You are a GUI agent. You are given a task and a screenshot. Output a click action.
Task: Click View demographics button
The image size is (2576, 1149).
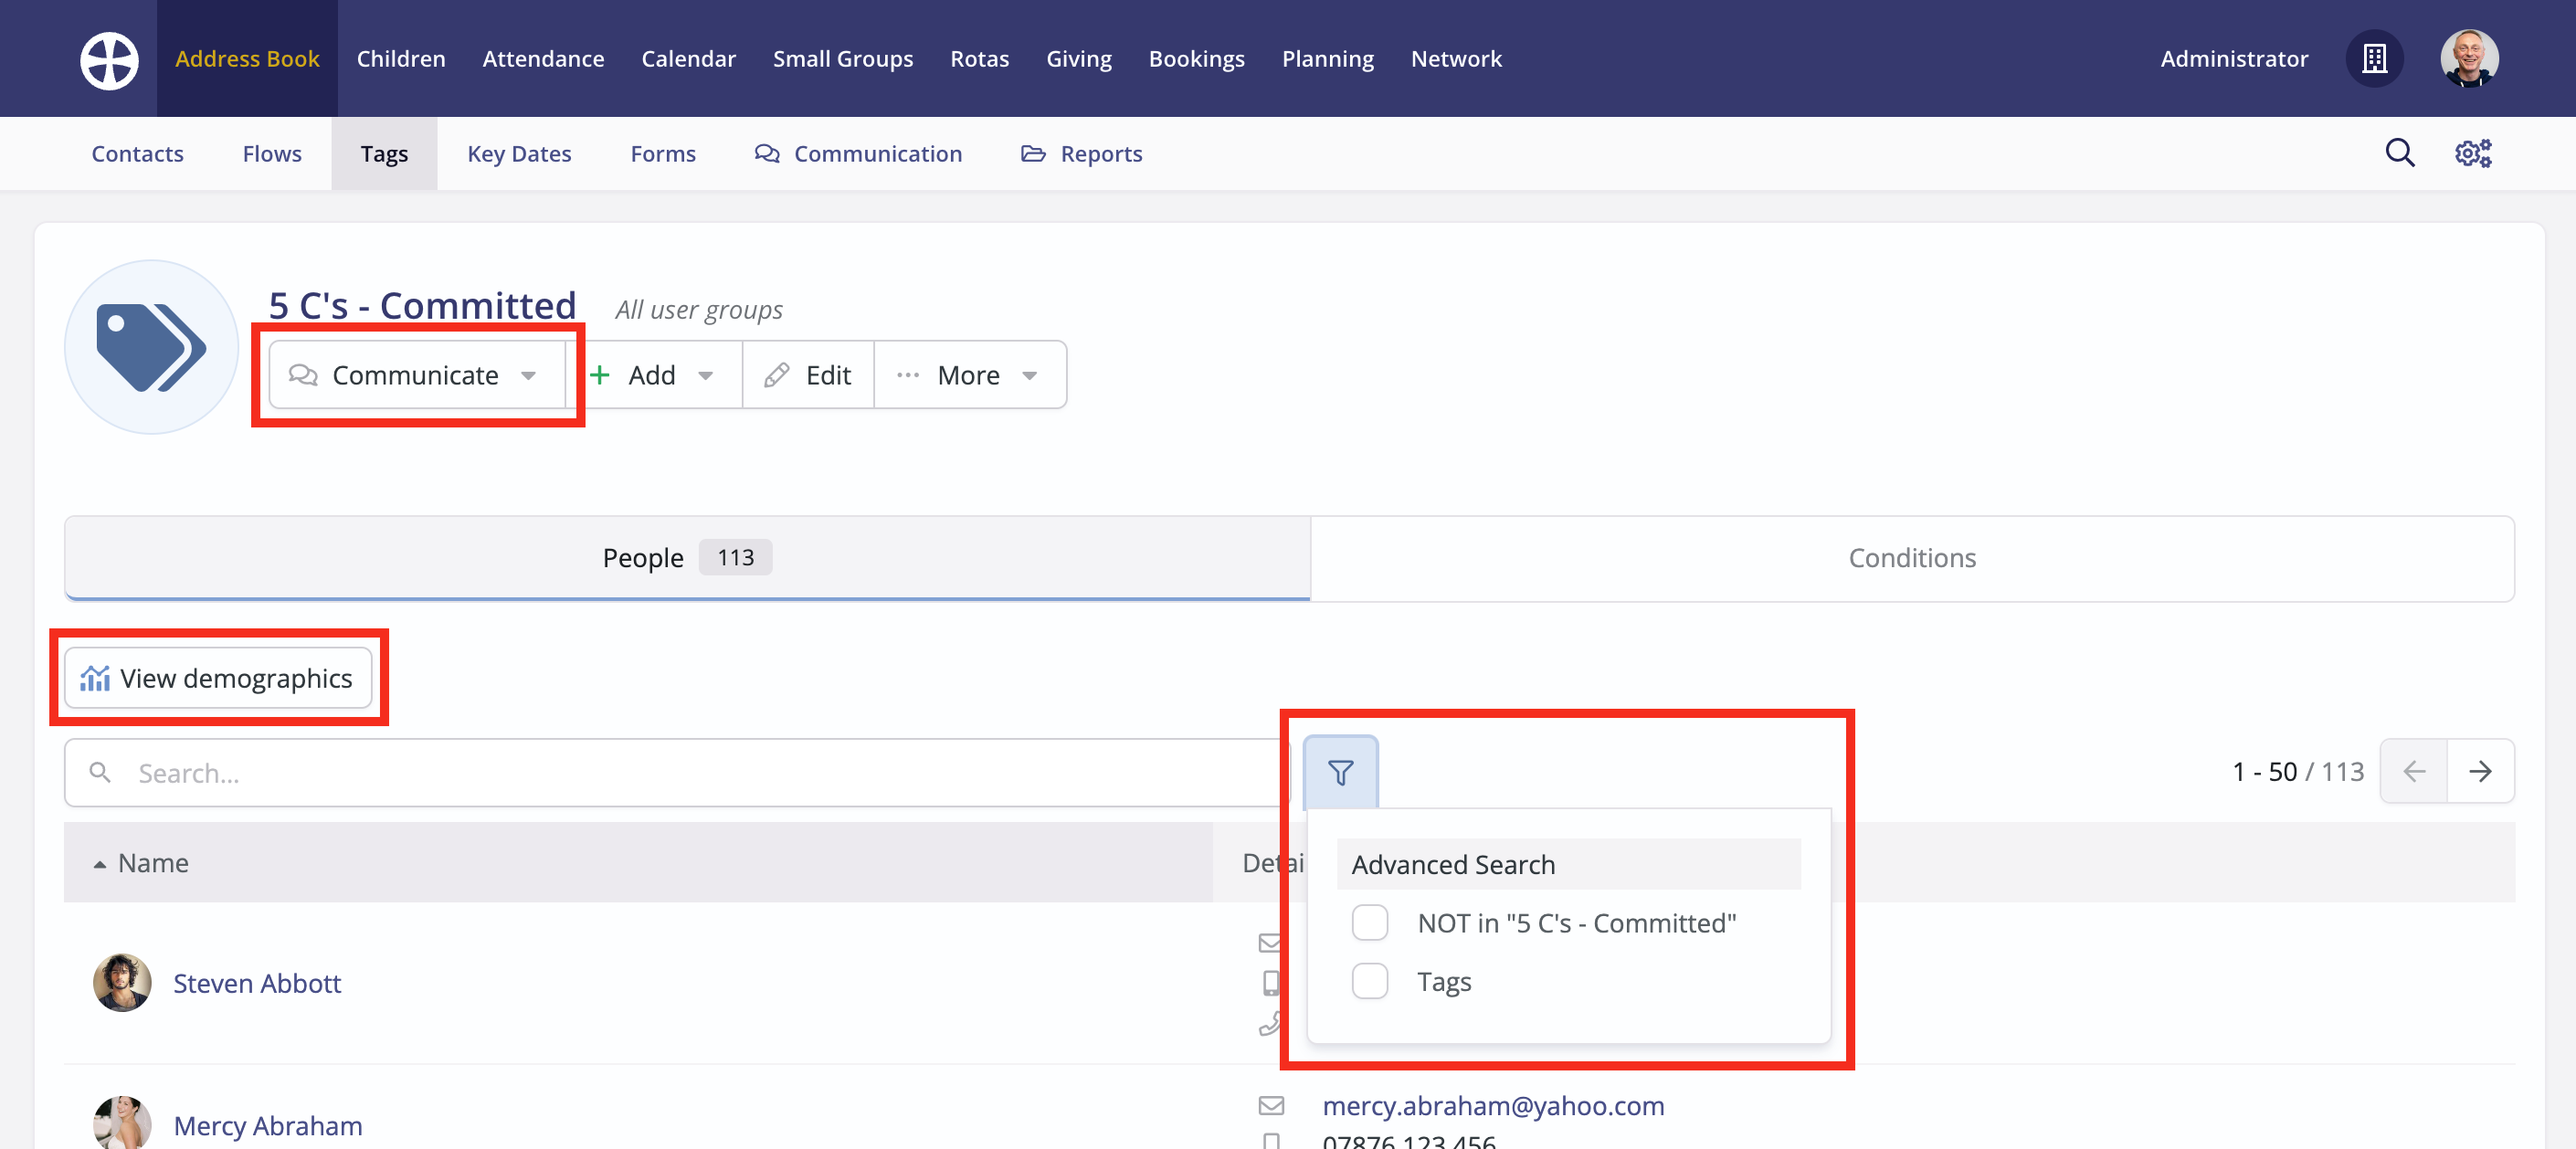(218, 678)
